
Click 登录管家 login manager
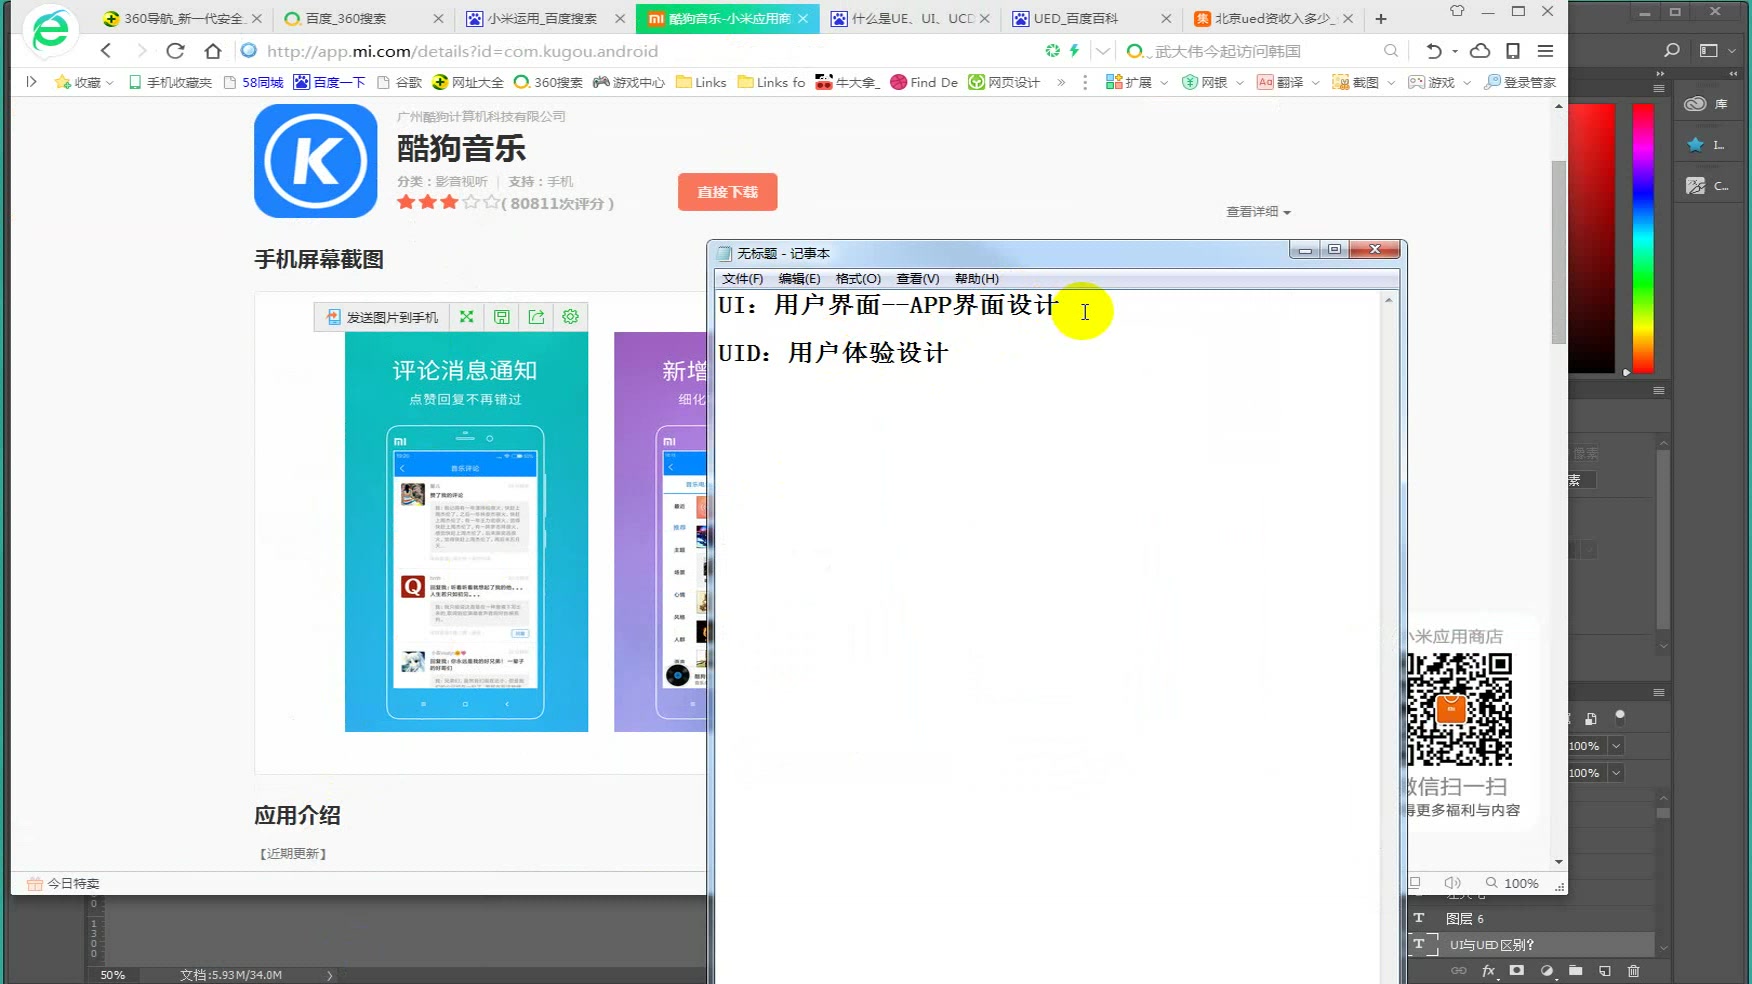[x=1520, y=82]
